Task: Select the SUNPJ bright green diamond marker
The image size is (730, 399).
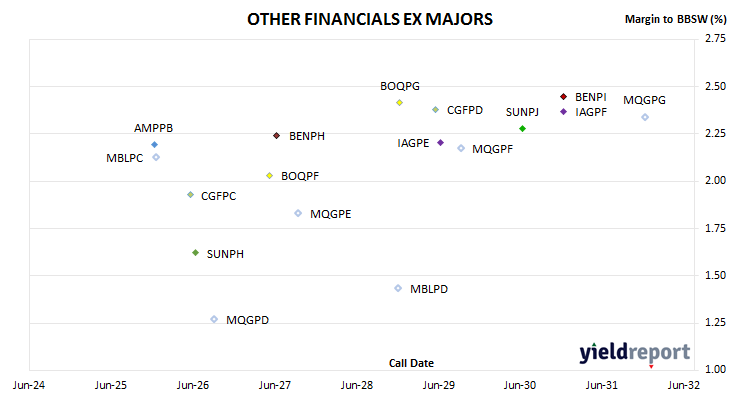Action: coord(522,128)
